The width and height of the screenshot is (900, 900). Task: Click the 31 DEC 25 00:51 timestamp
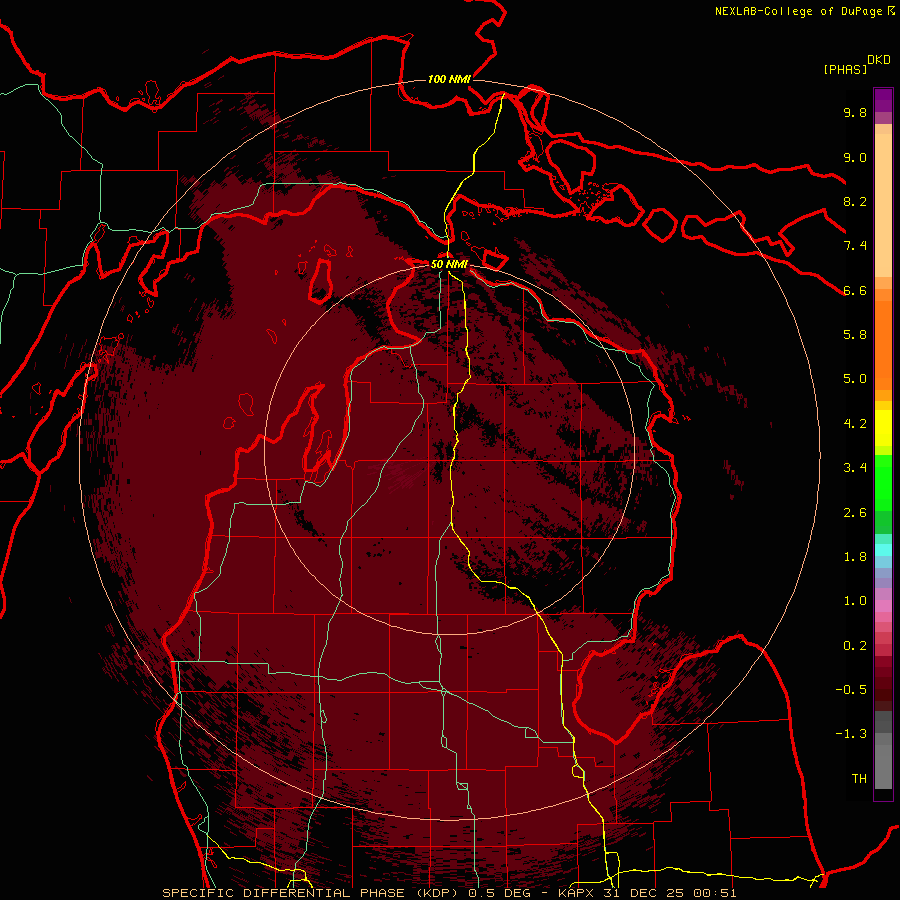670,893
